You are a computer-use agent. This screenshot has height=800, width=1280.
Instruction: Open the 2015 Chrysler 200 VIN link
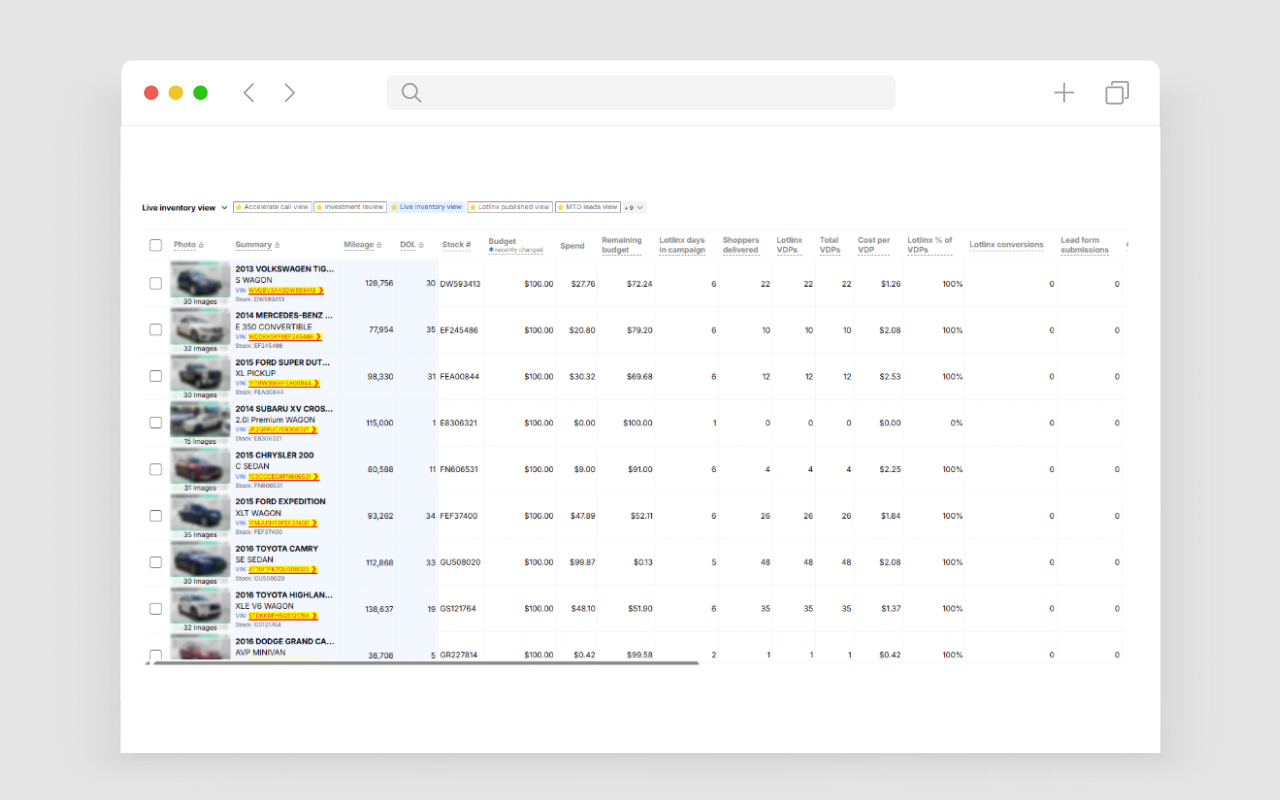(281, 477)
